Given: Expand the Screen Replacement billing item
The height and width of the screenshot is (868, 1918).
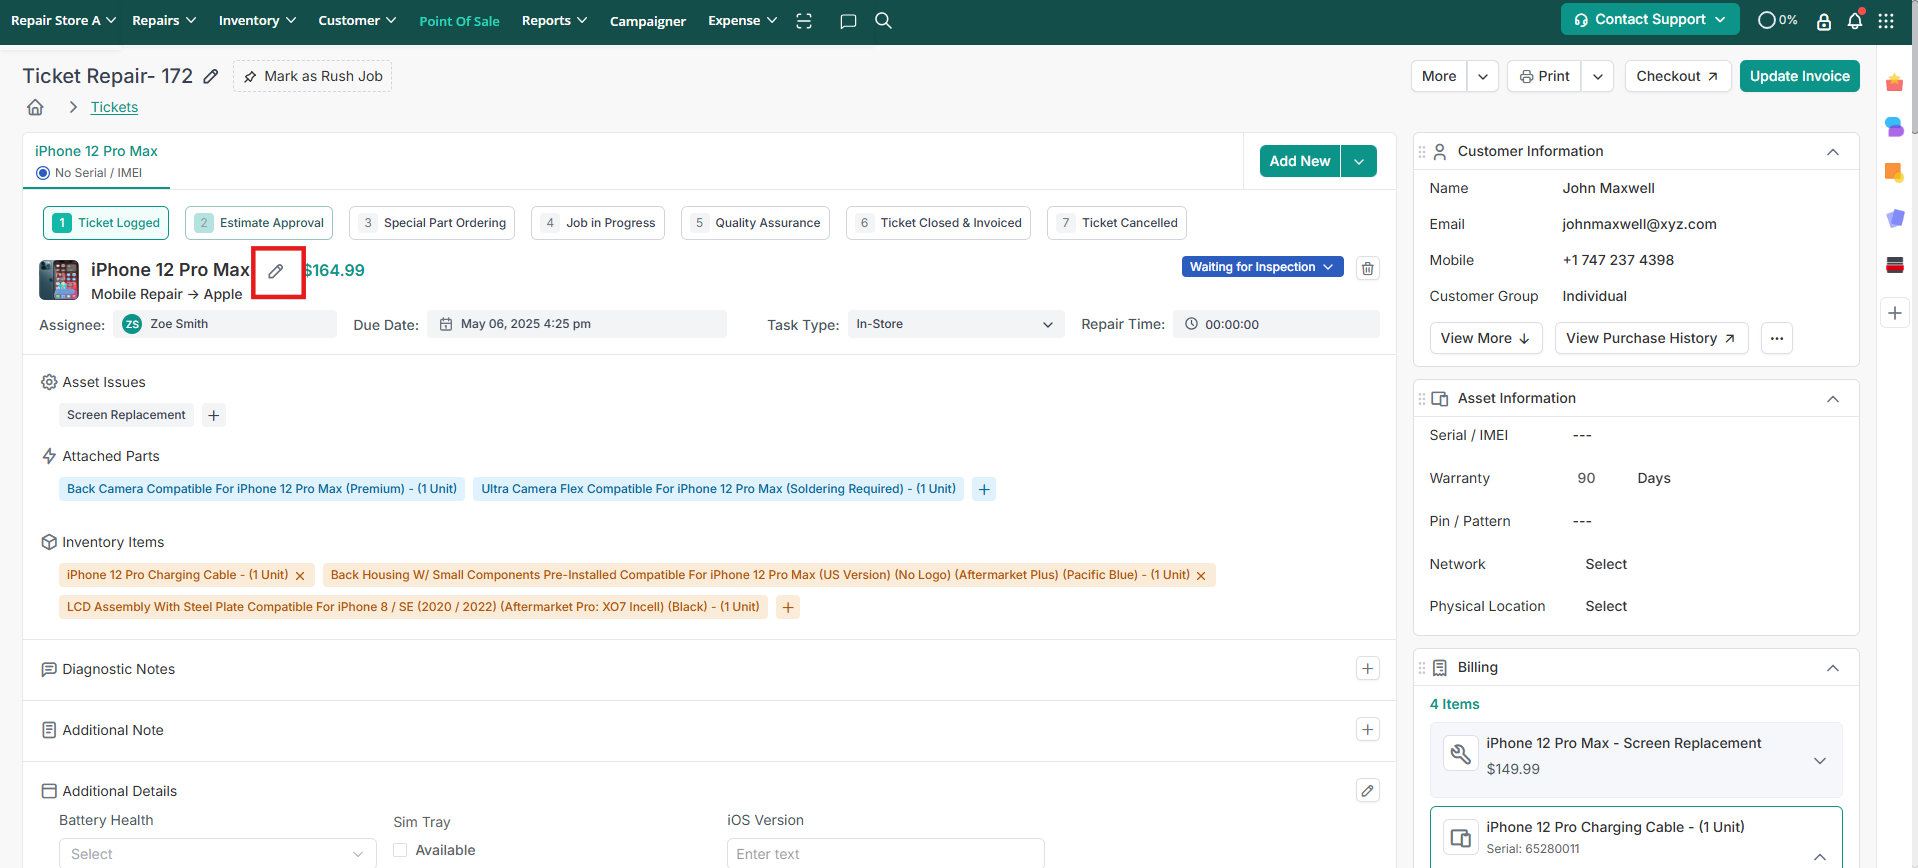Looking at the screenshot, I should (x=1820, y=761).
